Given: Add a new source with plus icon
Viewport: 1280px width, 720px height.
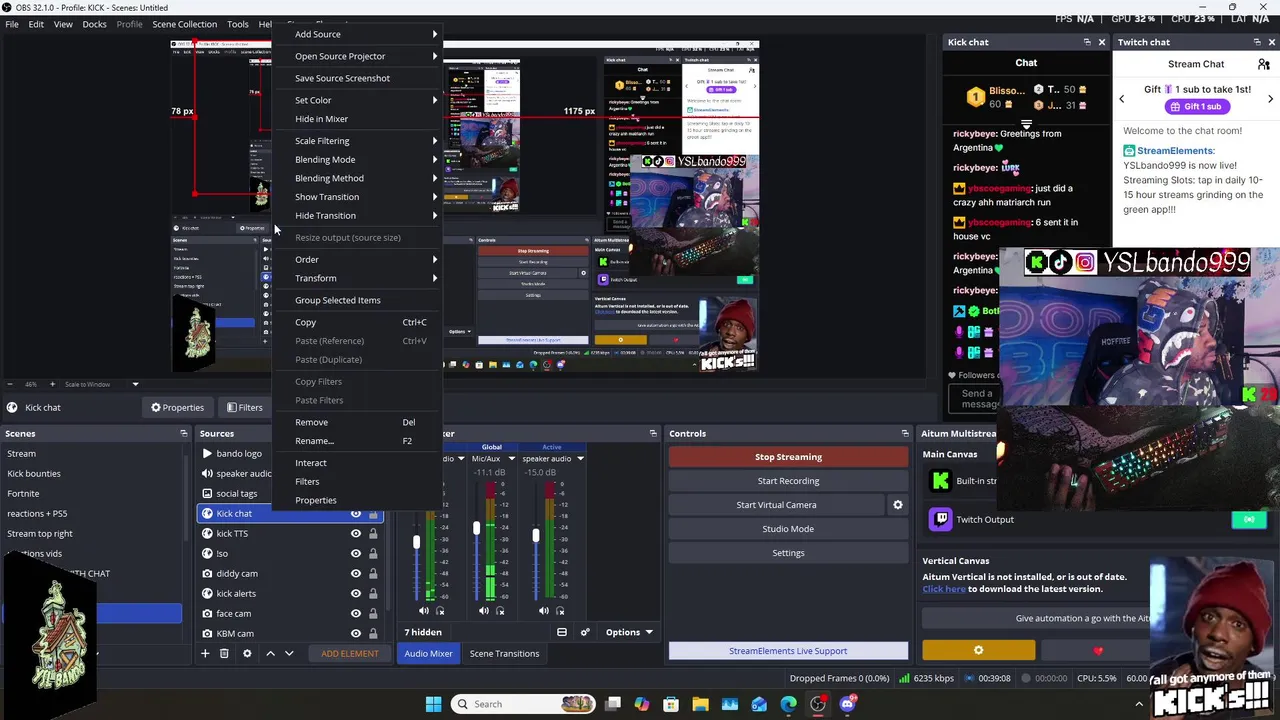Looking at the screenshot, I should (205, 653).
